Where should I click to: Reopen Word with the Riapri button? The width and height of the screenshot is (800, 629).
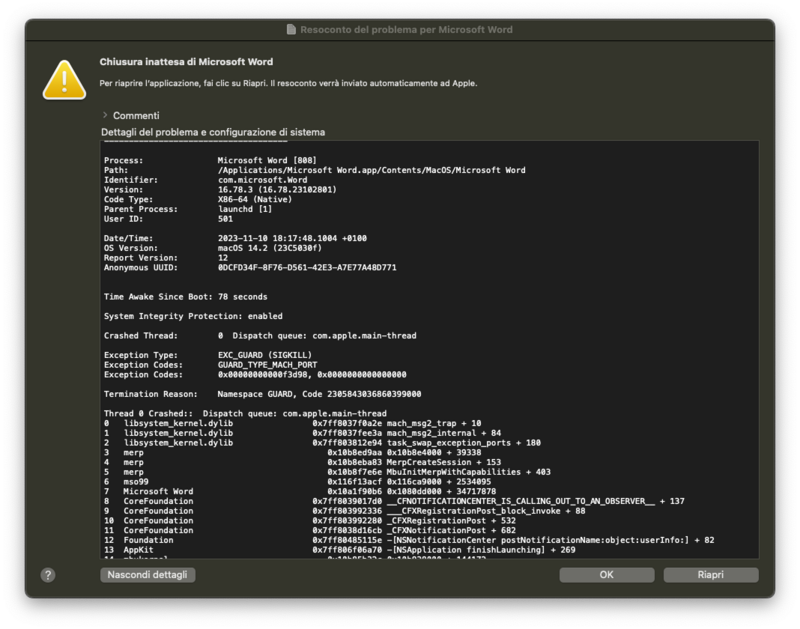click(711, 575)
